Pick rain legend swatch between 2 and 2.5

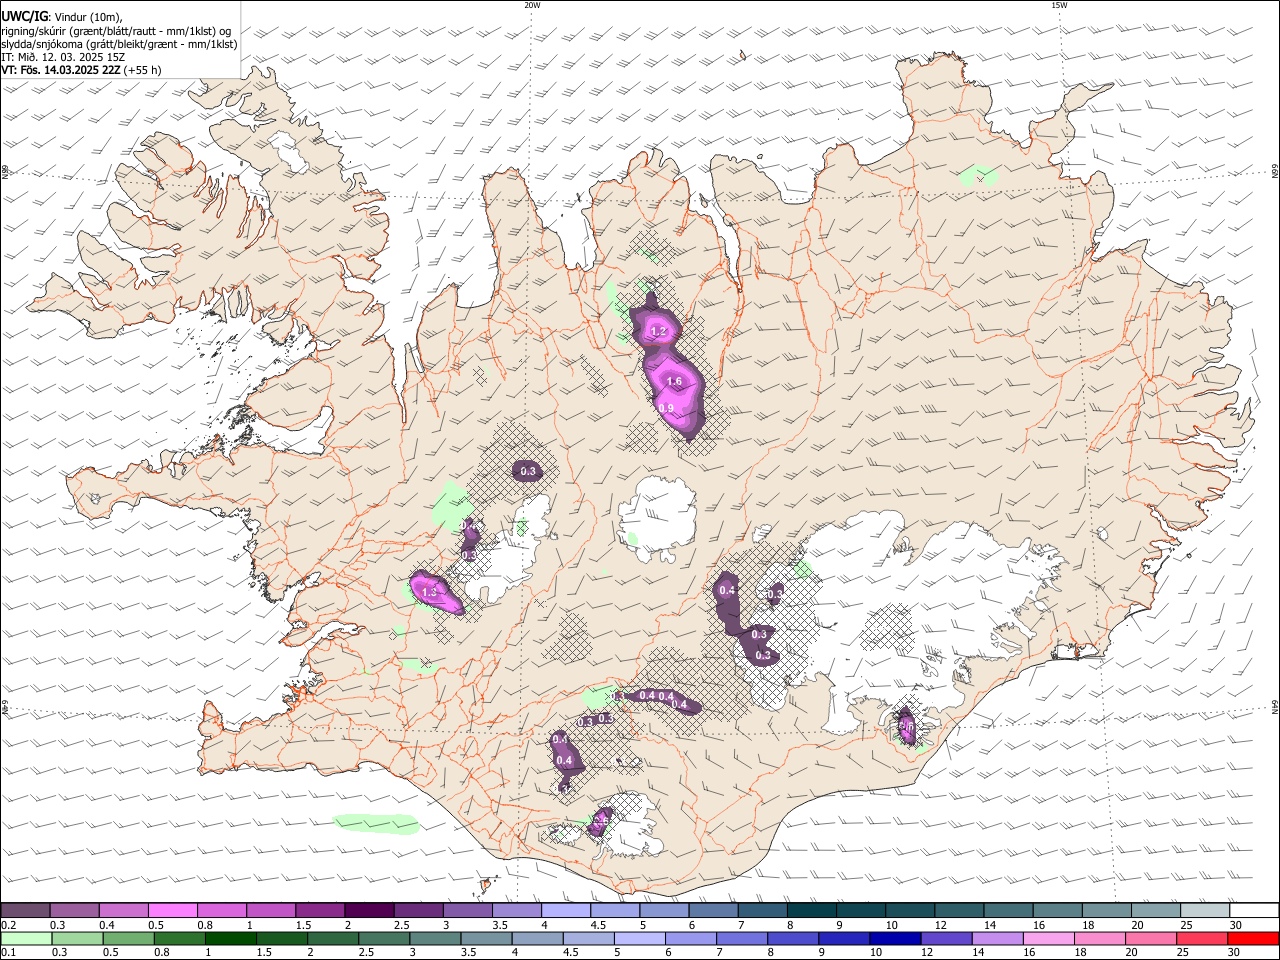coord(333,938)
